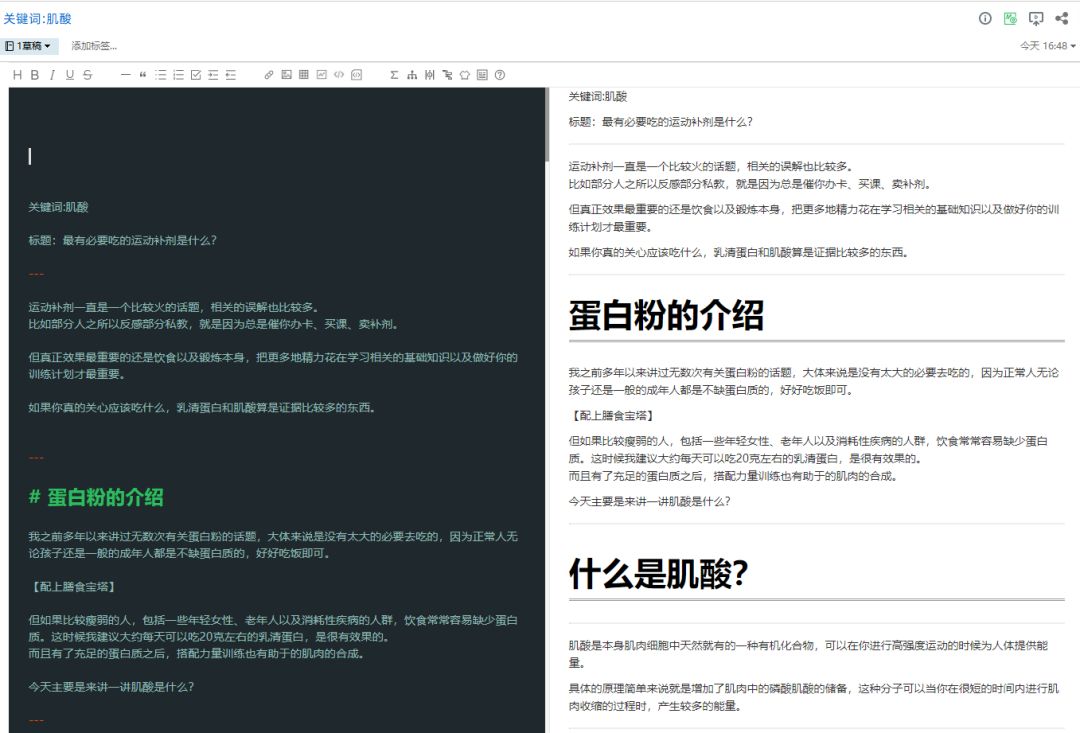Insert a table using the grid icon
This screenshot has width=1080, height=733.
tap(304, 75)
